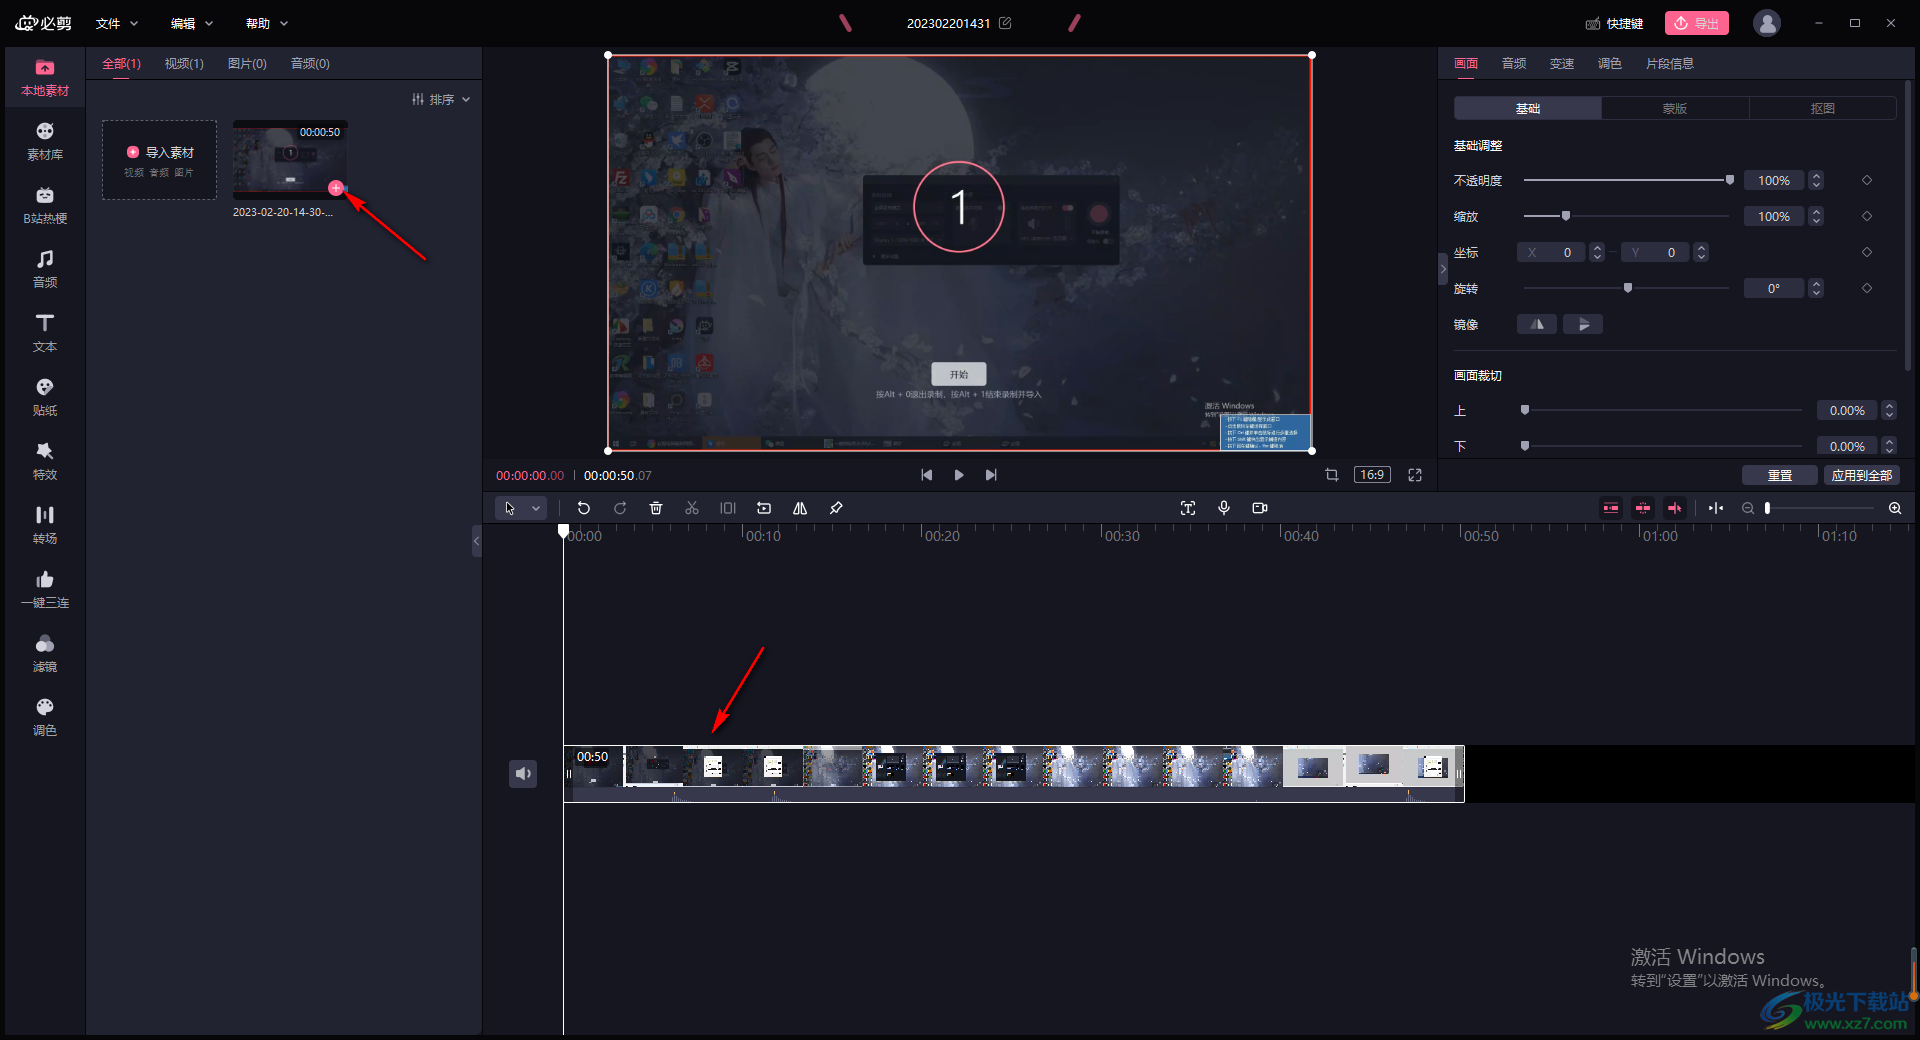Screen dimensions: 1920x1040
Task: Undo the last edit
Action: pyautogui.click(x=584, y=508)
